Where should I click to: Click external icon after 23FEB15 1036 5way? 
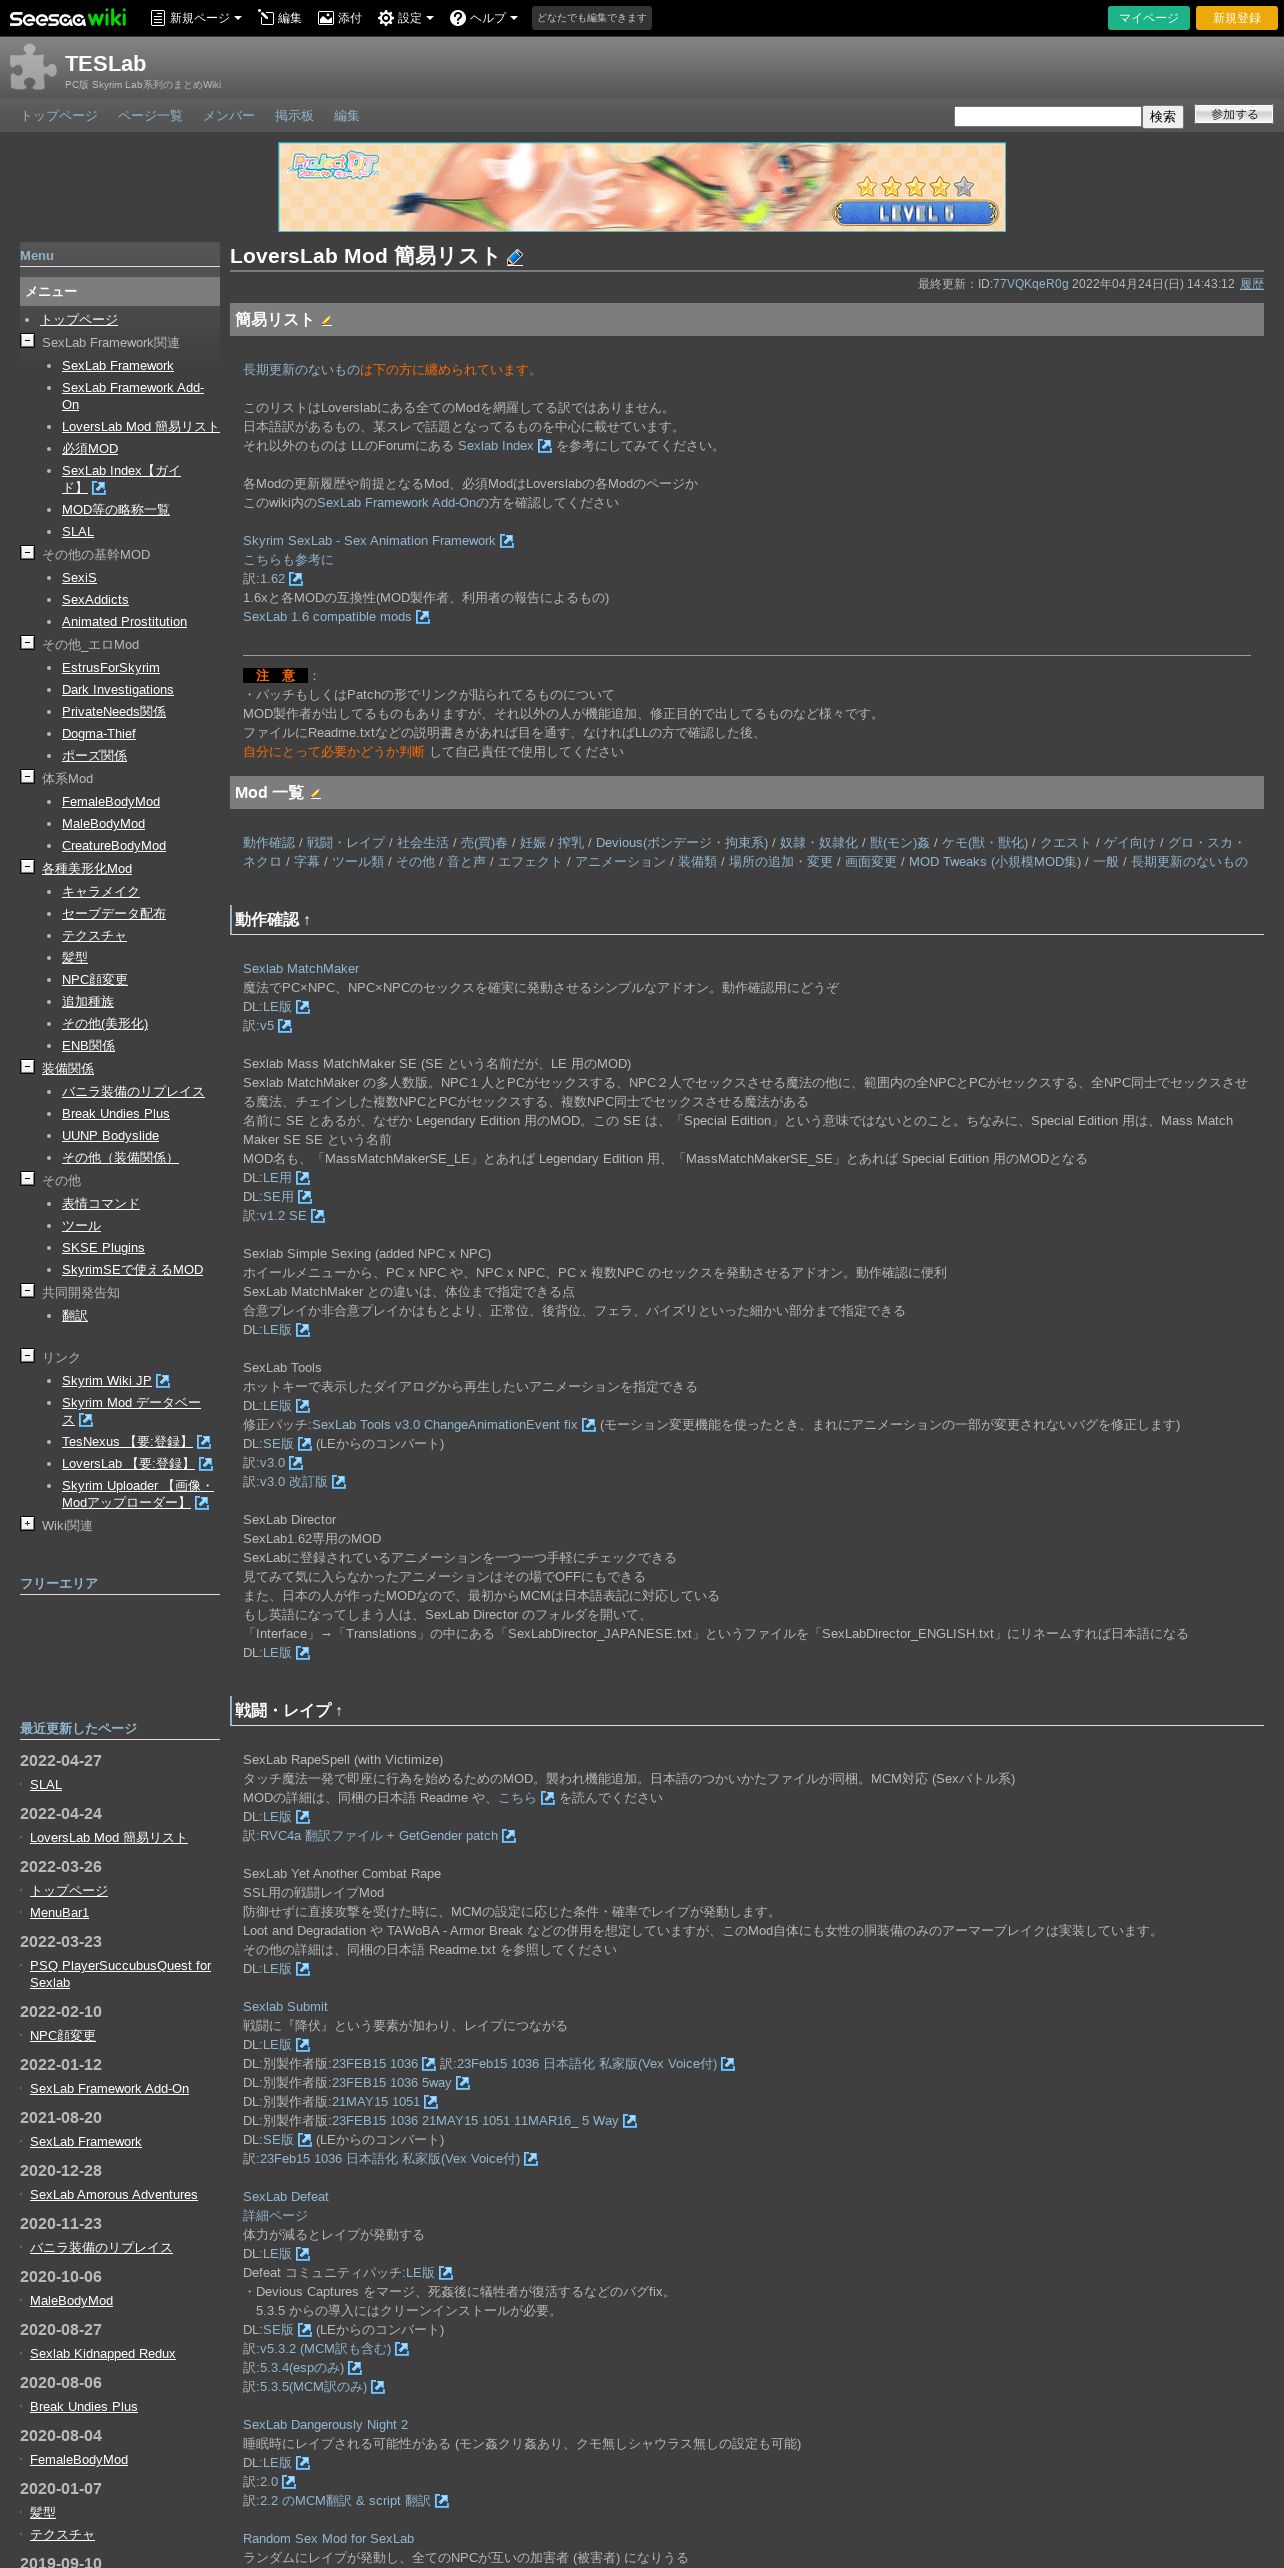(x=463, y=2083)
